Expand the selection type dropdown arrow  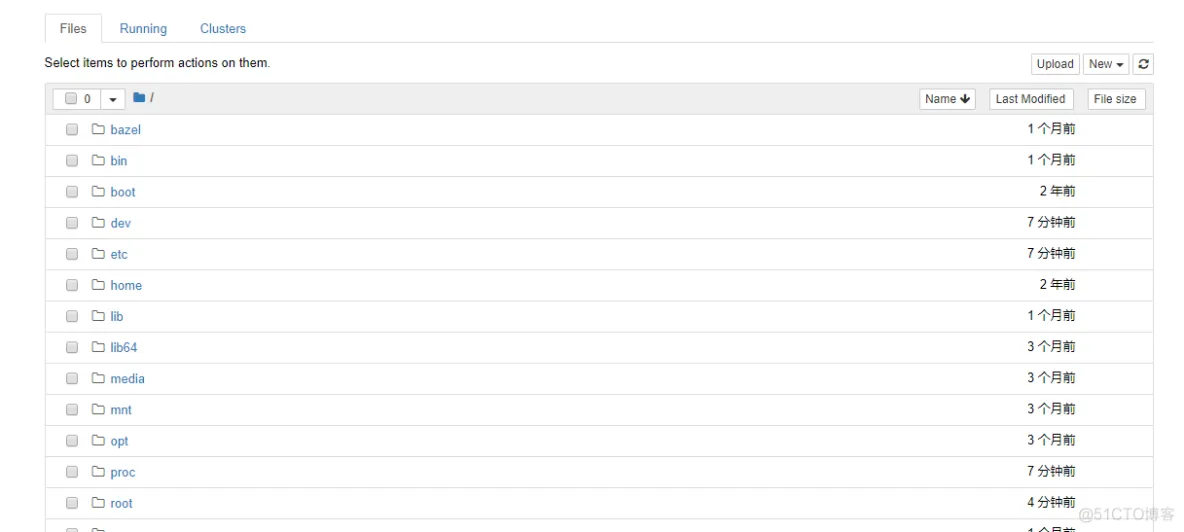(113, 99)
